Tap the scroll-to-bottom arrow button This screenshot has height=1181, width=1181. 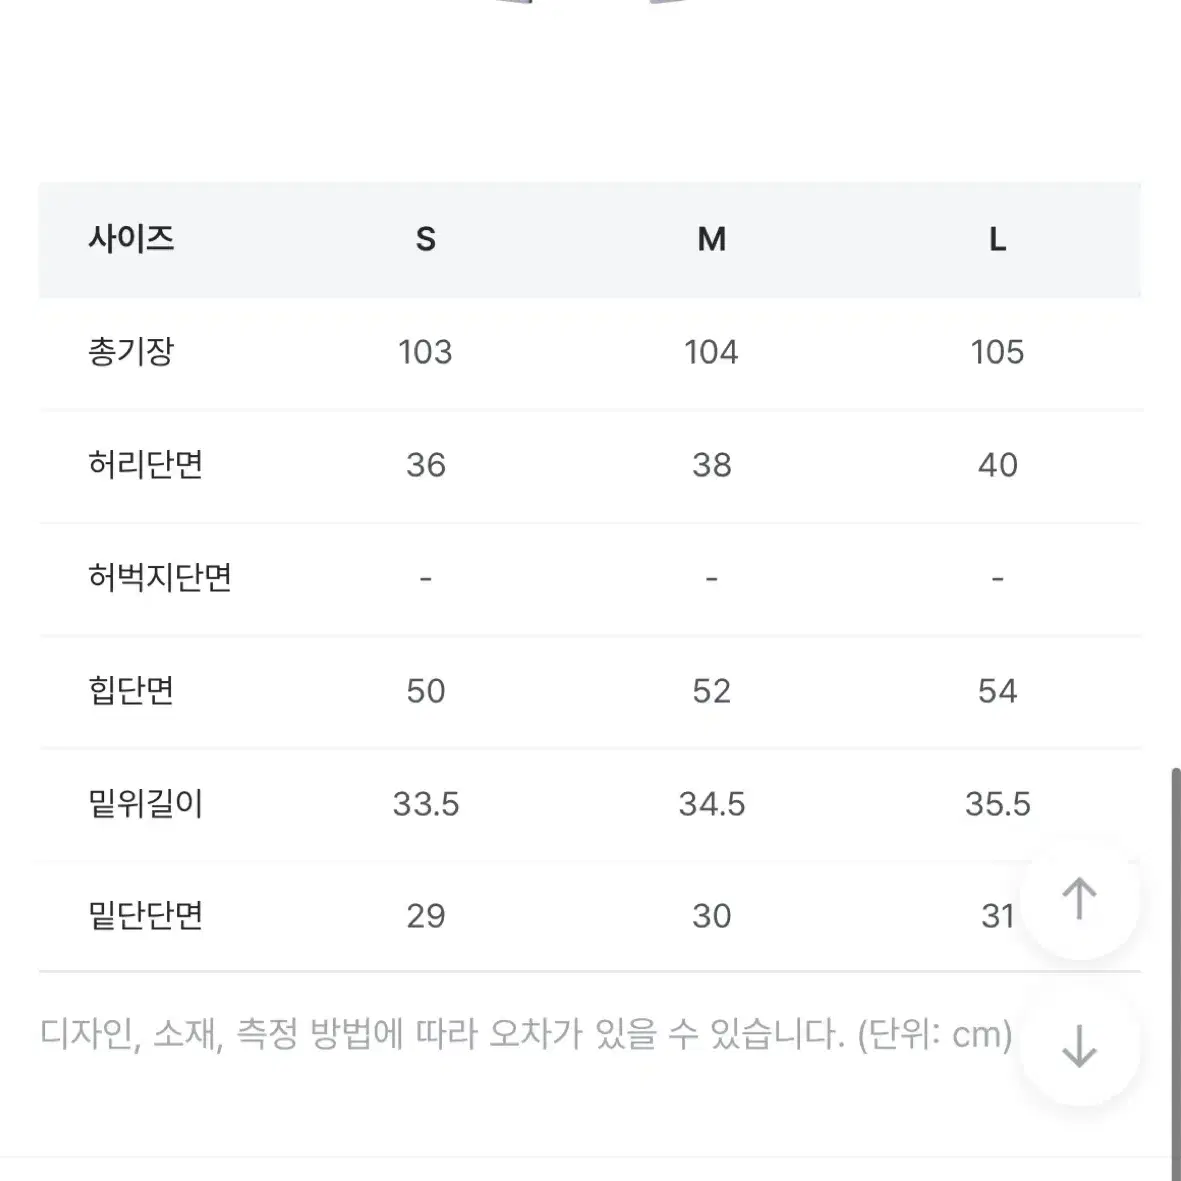point(1079,1046)
